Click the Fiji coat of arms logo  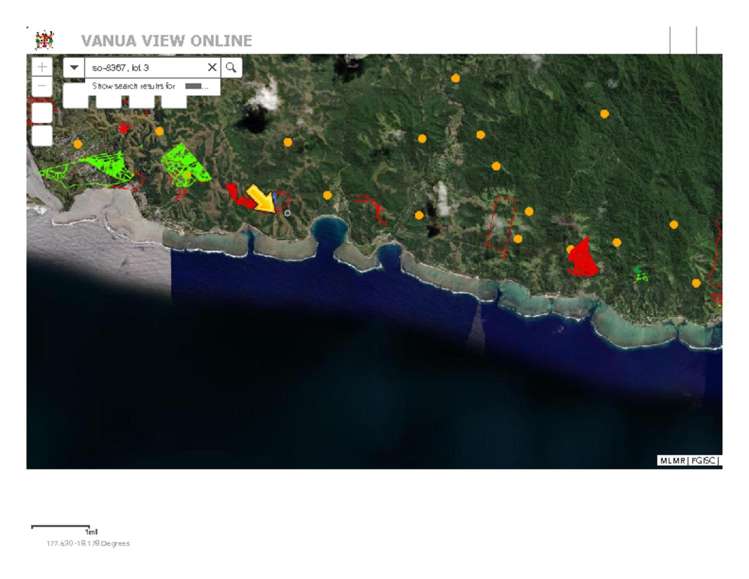point(44,40)
